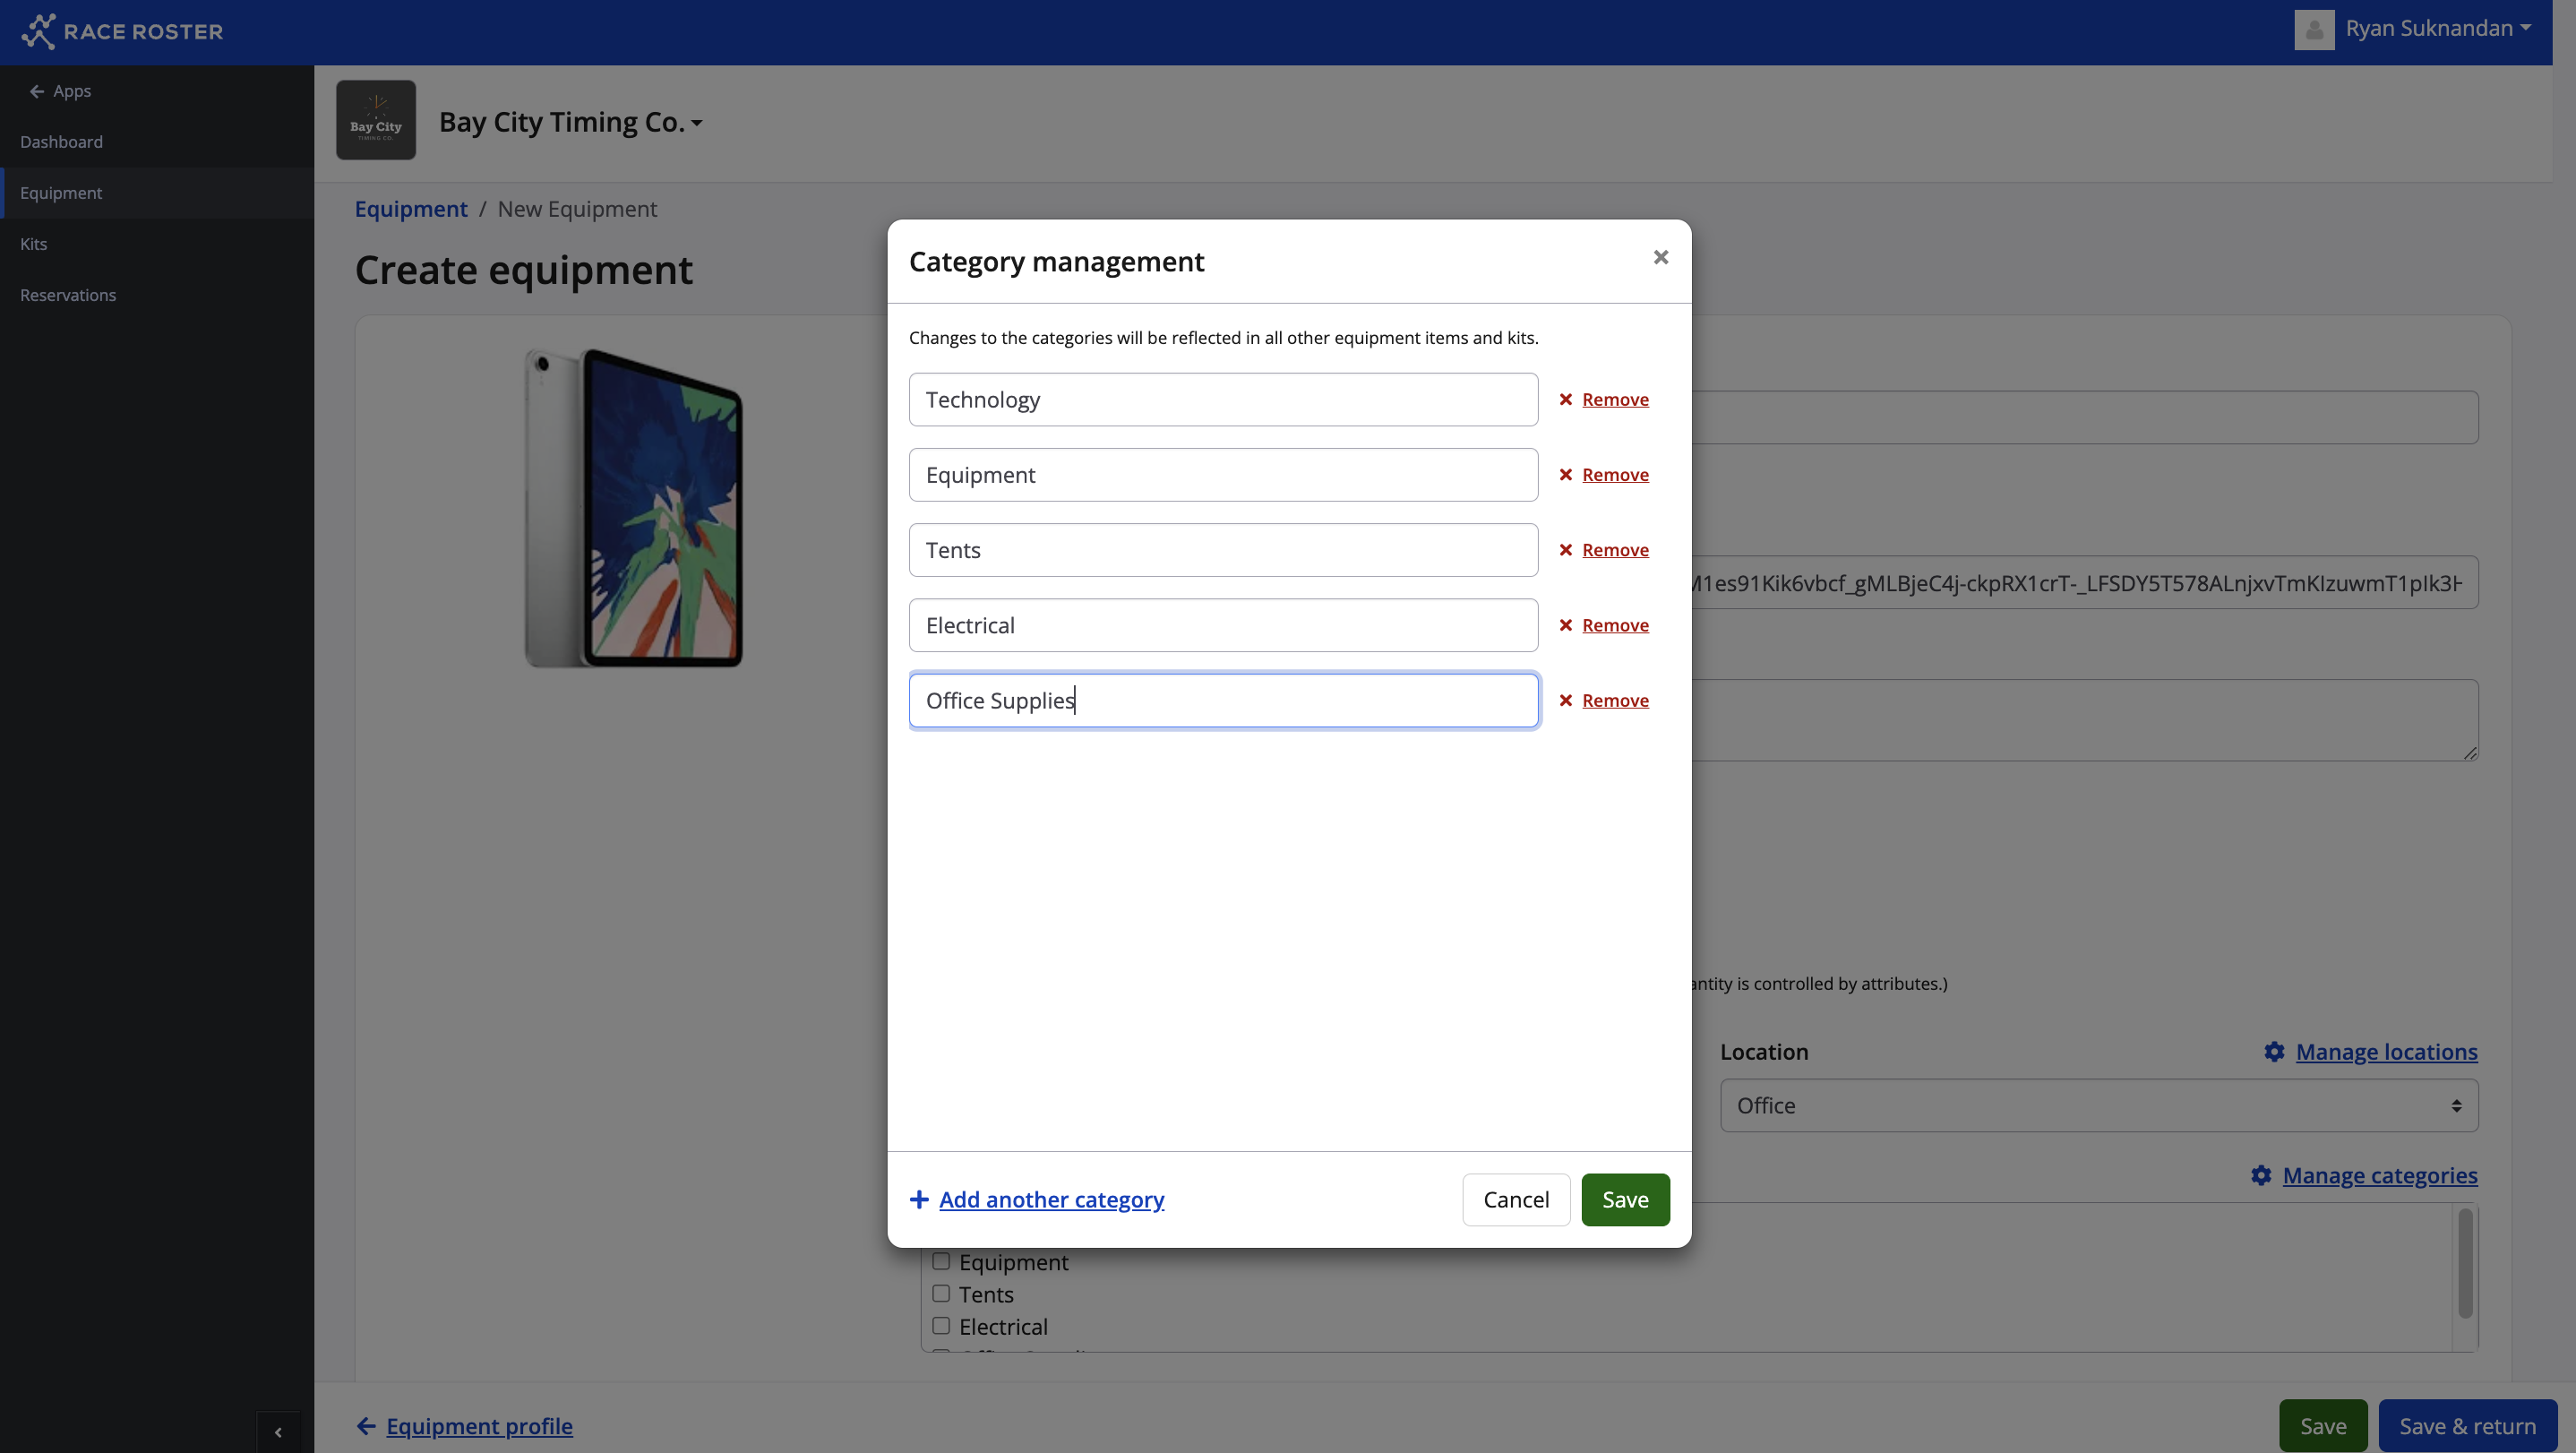Check the Electrical category checkbox
Screen dimensions: 2576x1453
click(941, 1326)
